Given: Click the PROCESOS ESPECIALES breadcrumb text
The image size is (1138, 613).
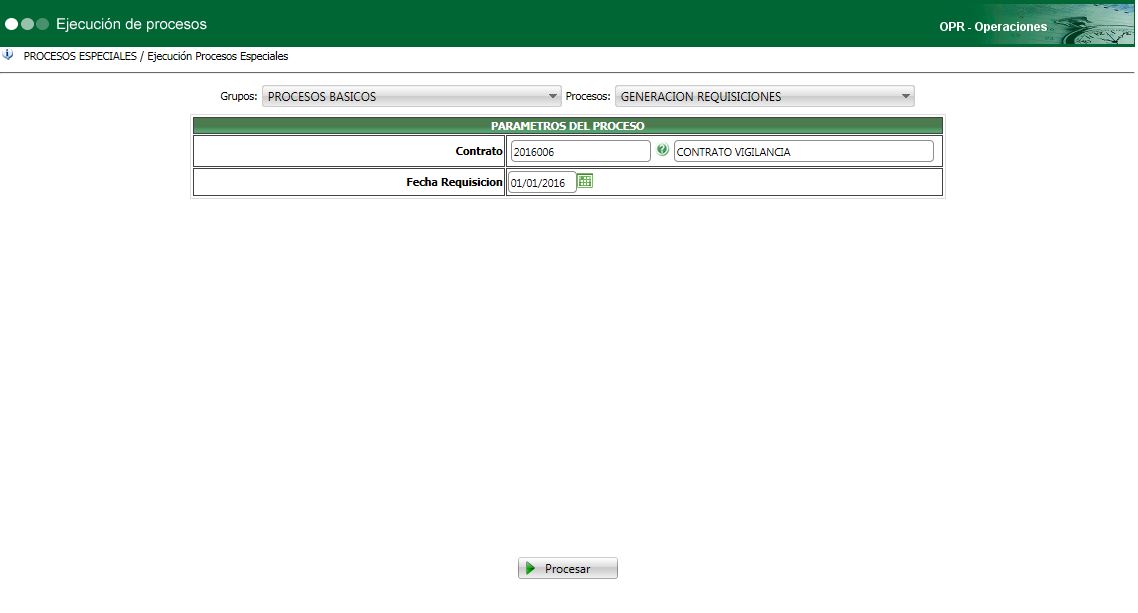Looking at the screenshot, I should pyautogui.click(x=80, y=56).
